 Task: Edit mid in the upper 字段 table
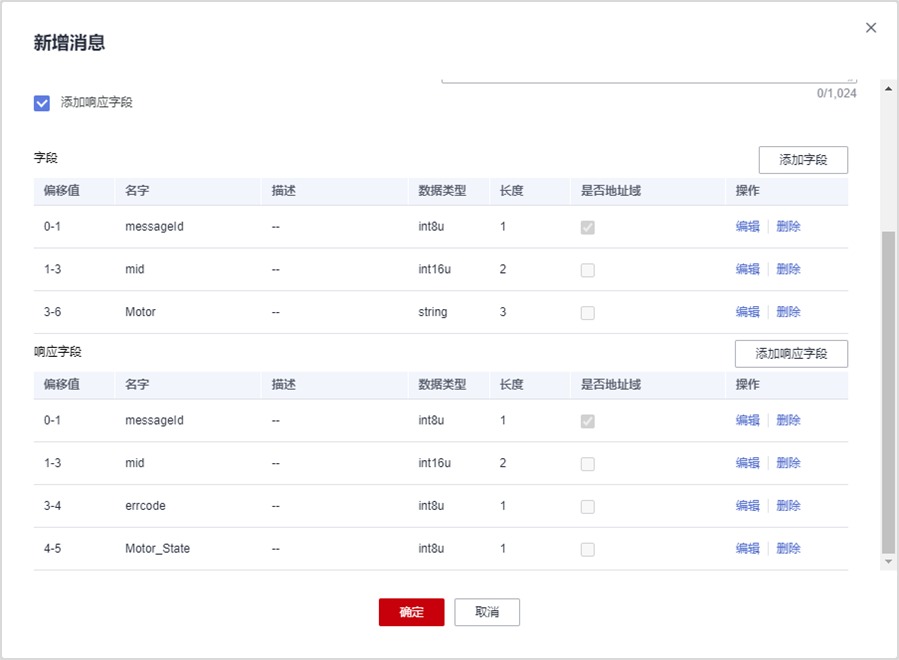pos(747,269)
